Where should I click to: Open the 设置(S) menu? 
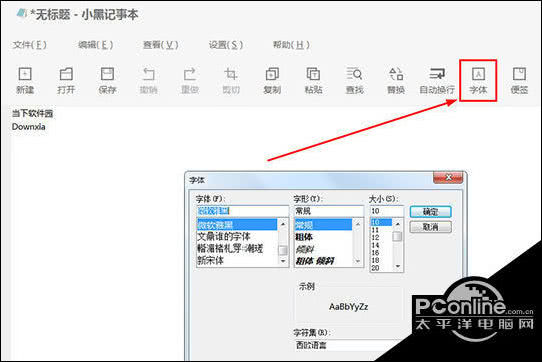226,45
